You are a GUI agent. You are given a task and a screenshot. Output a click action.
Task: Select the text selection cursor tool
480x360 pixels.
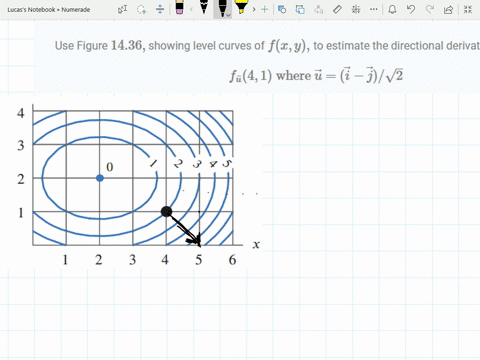click(x=122, y=9)
